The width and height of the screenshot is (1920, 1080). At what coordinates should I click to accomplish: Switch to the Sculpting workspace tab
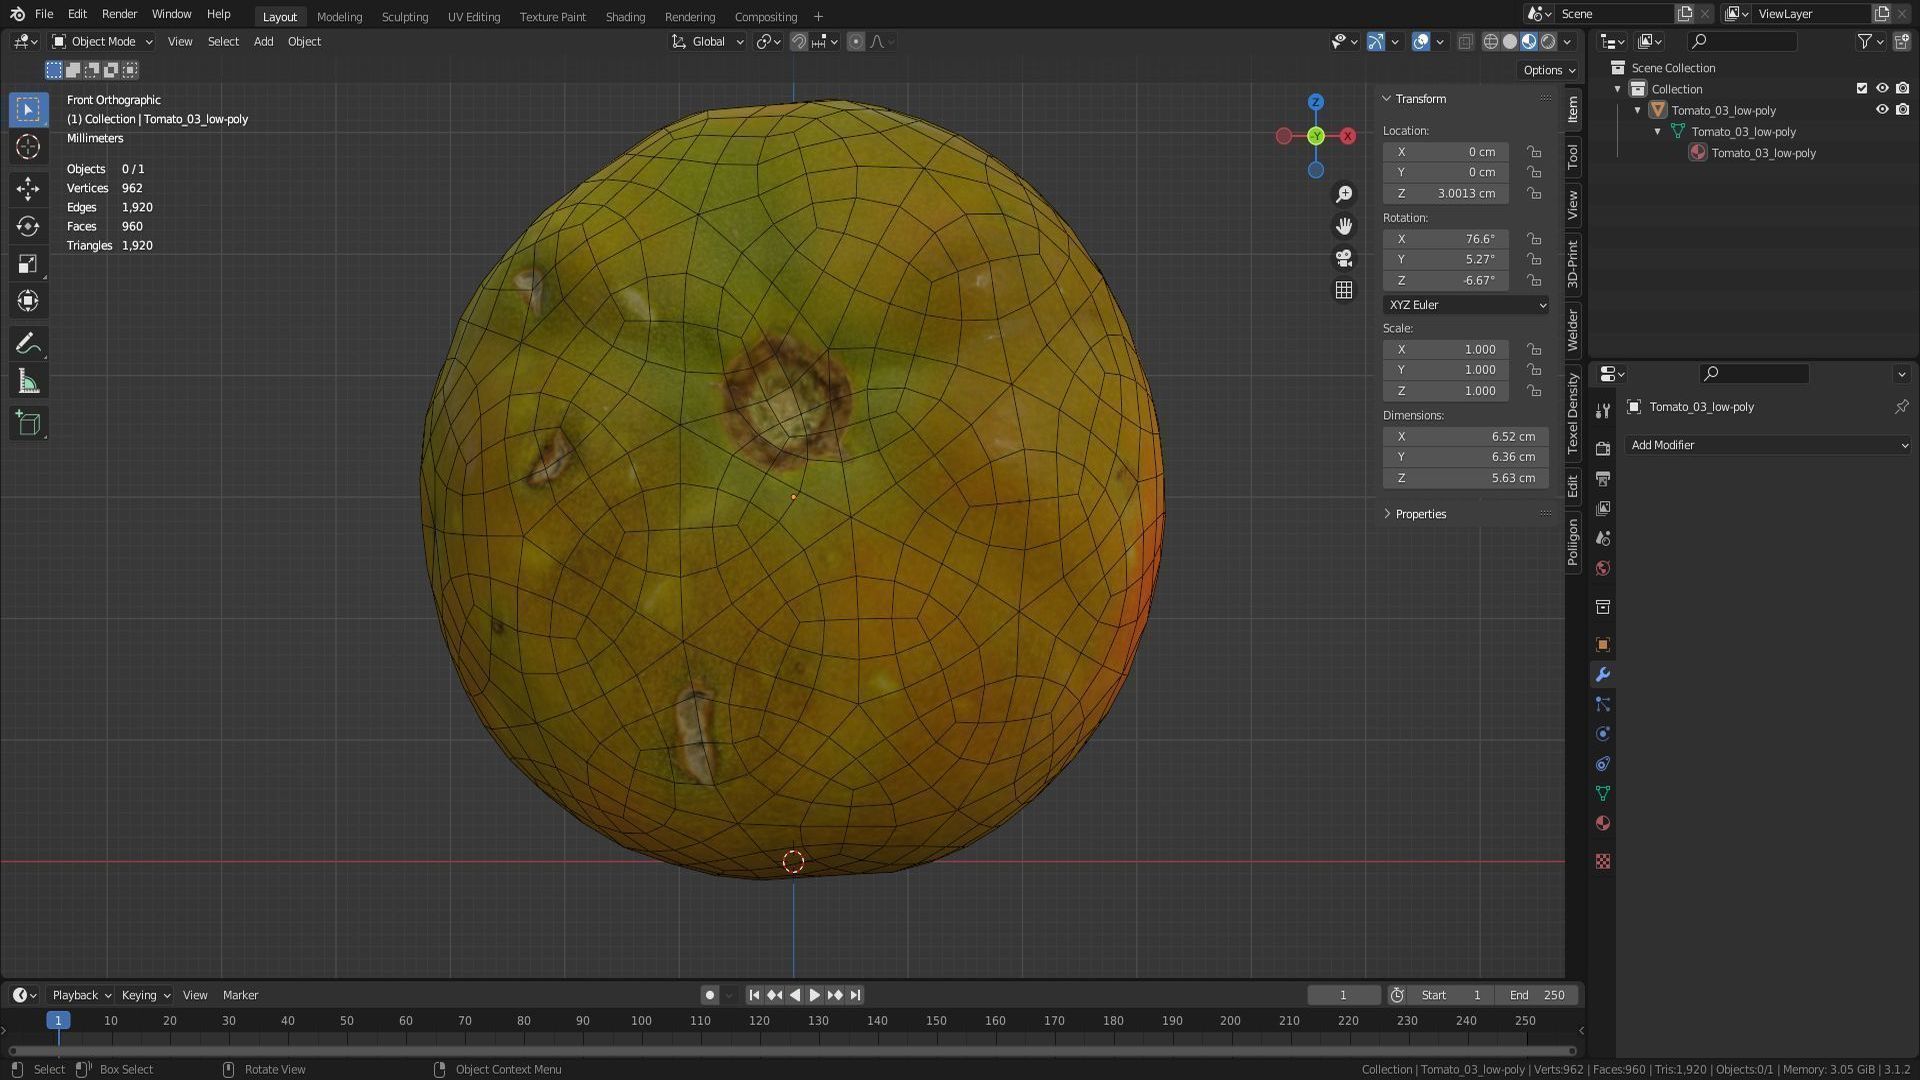(405, 17)
